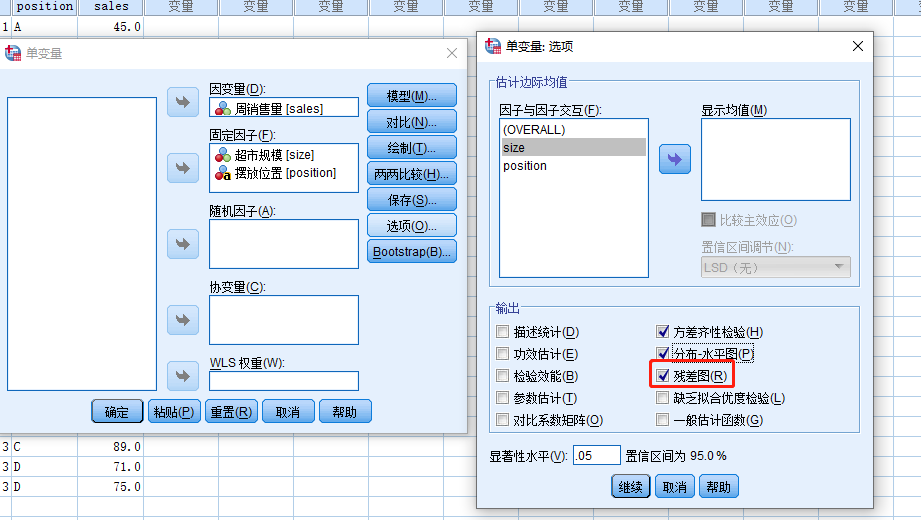The width and height of the screenshot is (921, 520).
Task: Open 选项(O)... dialog
Action: coord(412,226)
